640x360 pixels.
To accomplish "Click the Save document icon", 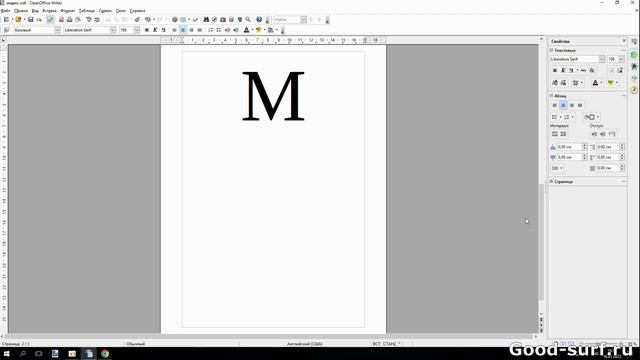I will pos(30,20).
